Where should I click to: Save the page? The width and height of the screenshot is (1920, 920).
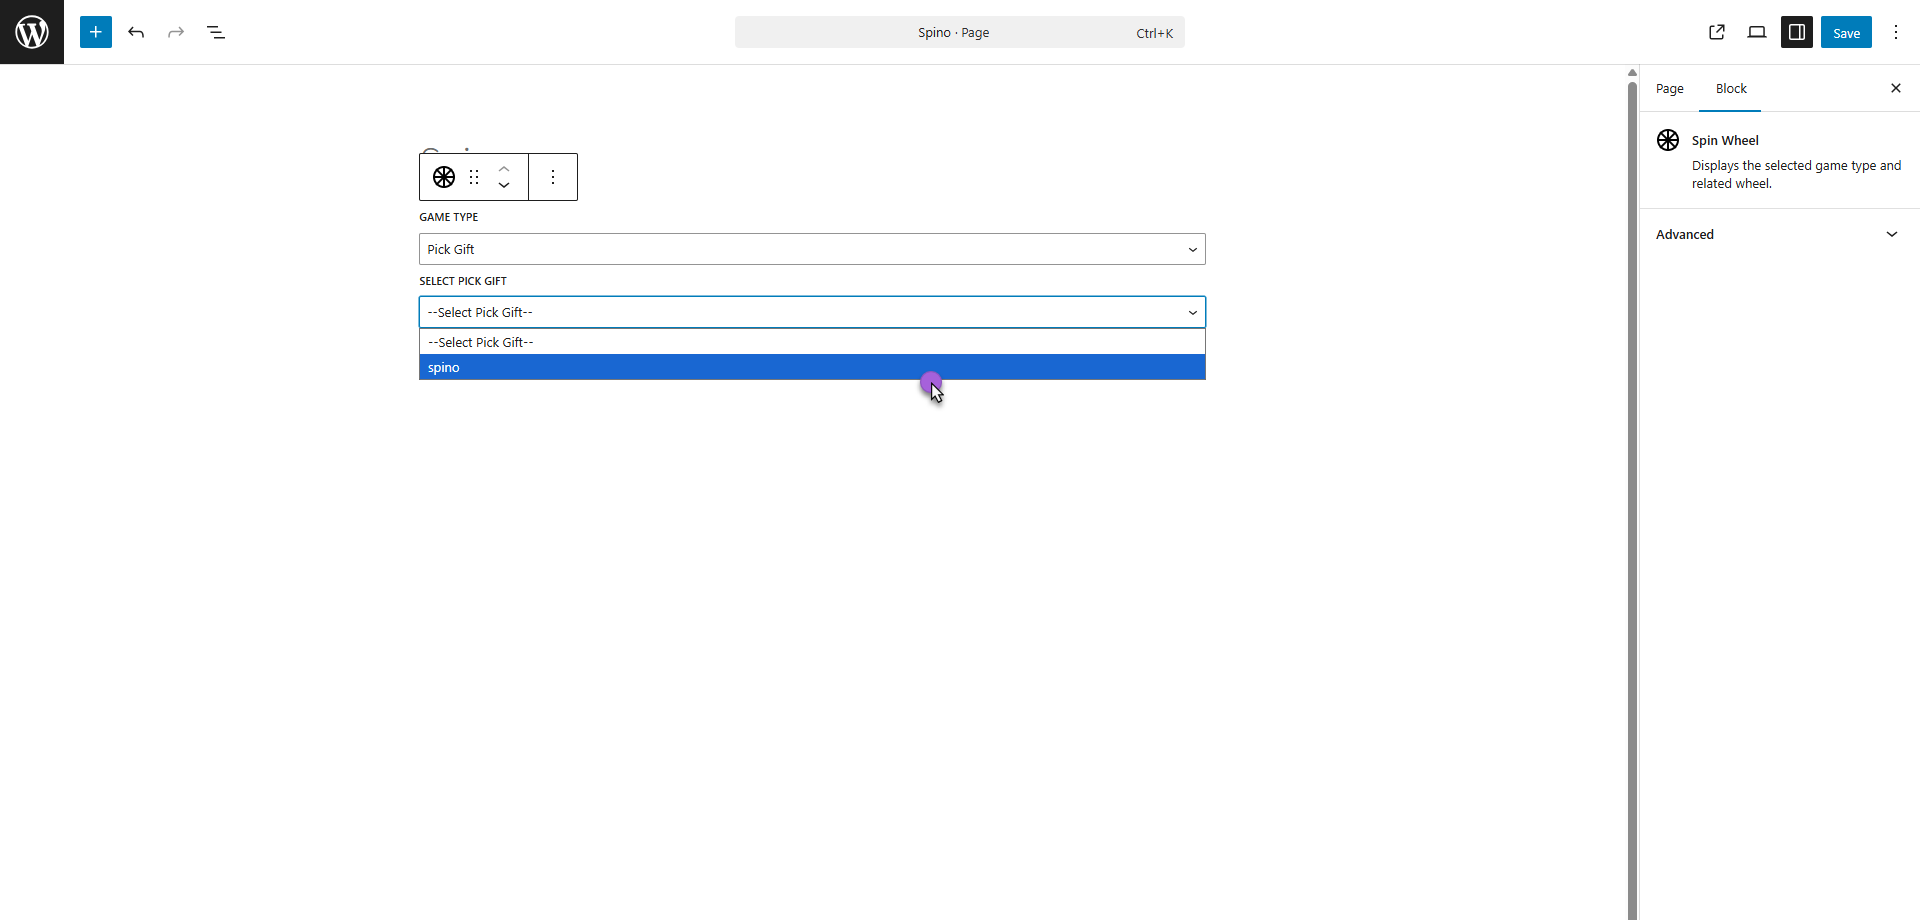tap(1846, 32)
